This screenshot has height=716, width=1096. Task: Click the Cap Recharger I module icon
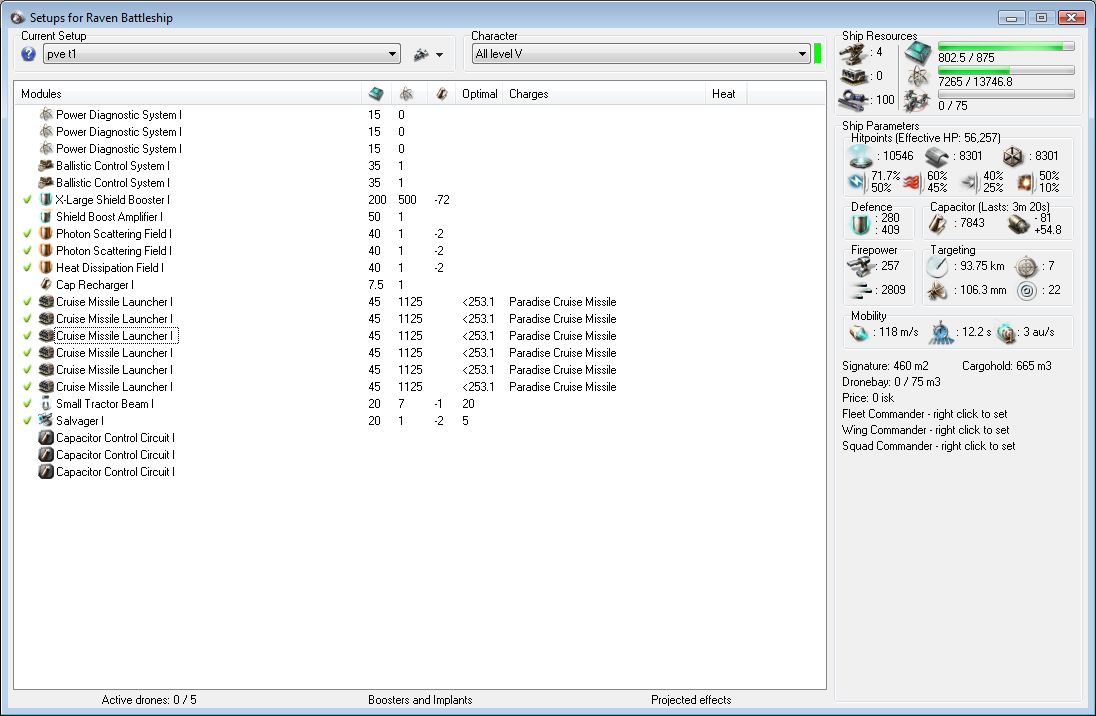(x=45, y=285)
